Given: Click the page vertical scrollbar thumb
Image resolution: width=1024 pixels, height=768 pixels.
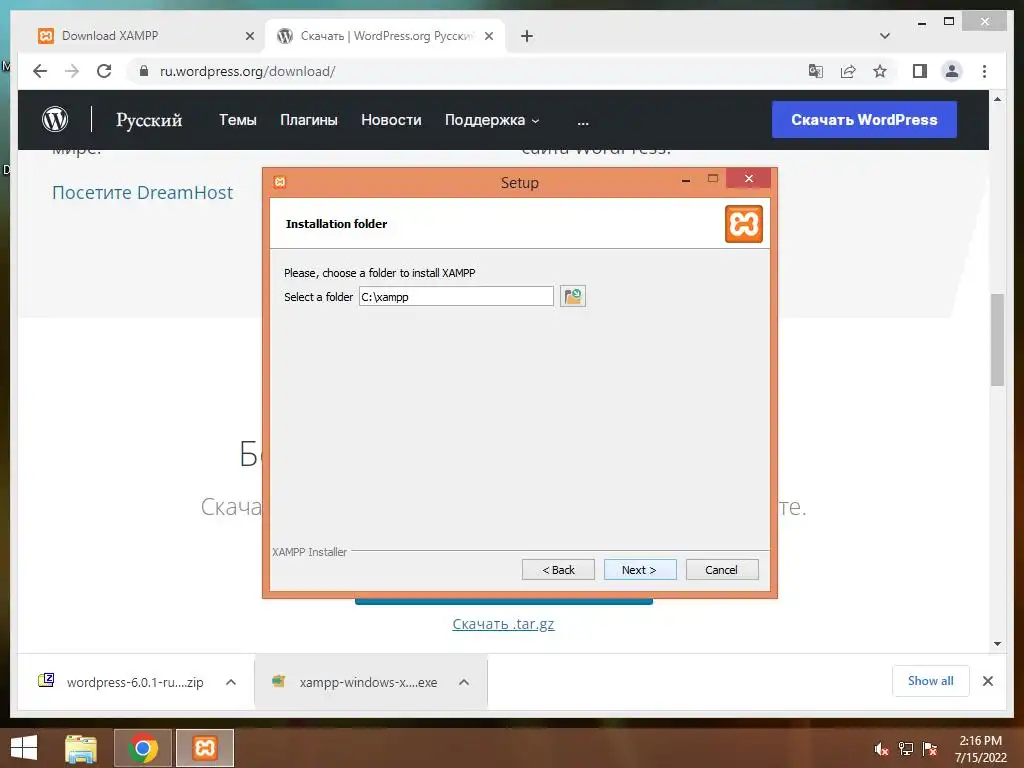Looking at the screenshot, I should click(x=997, y=340).
